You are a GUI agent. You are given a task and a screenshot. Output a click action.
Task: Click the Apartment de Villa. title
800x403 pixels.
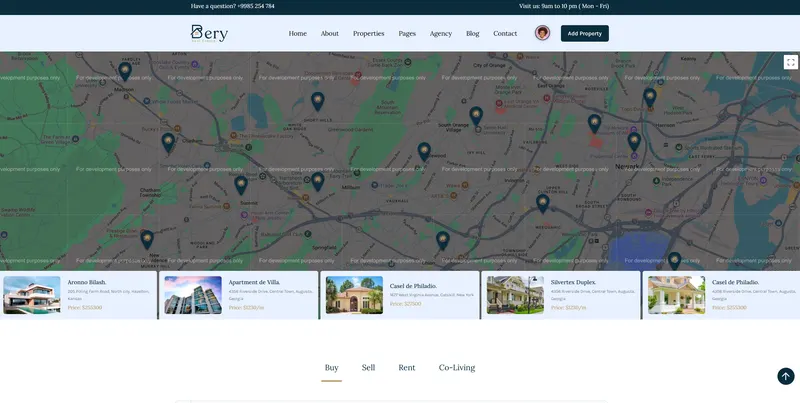click(254, 282)
